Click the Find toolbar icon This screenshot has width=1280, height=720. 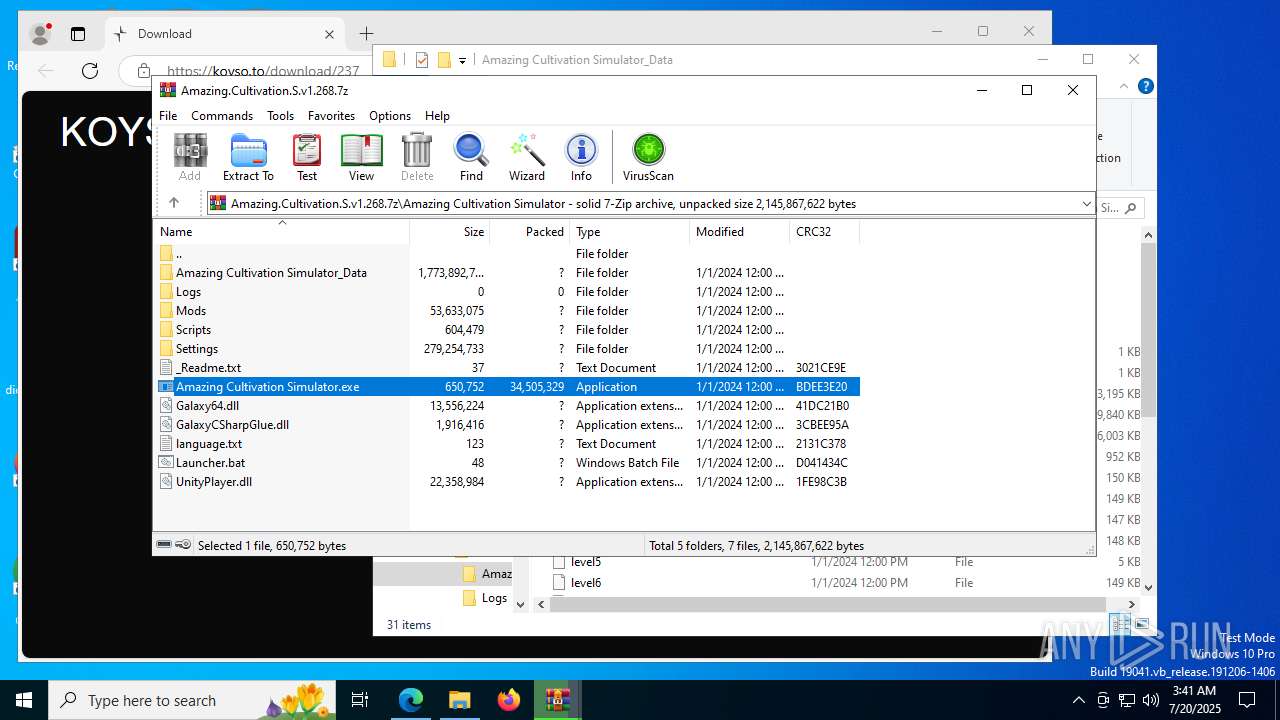click(471, 158)
